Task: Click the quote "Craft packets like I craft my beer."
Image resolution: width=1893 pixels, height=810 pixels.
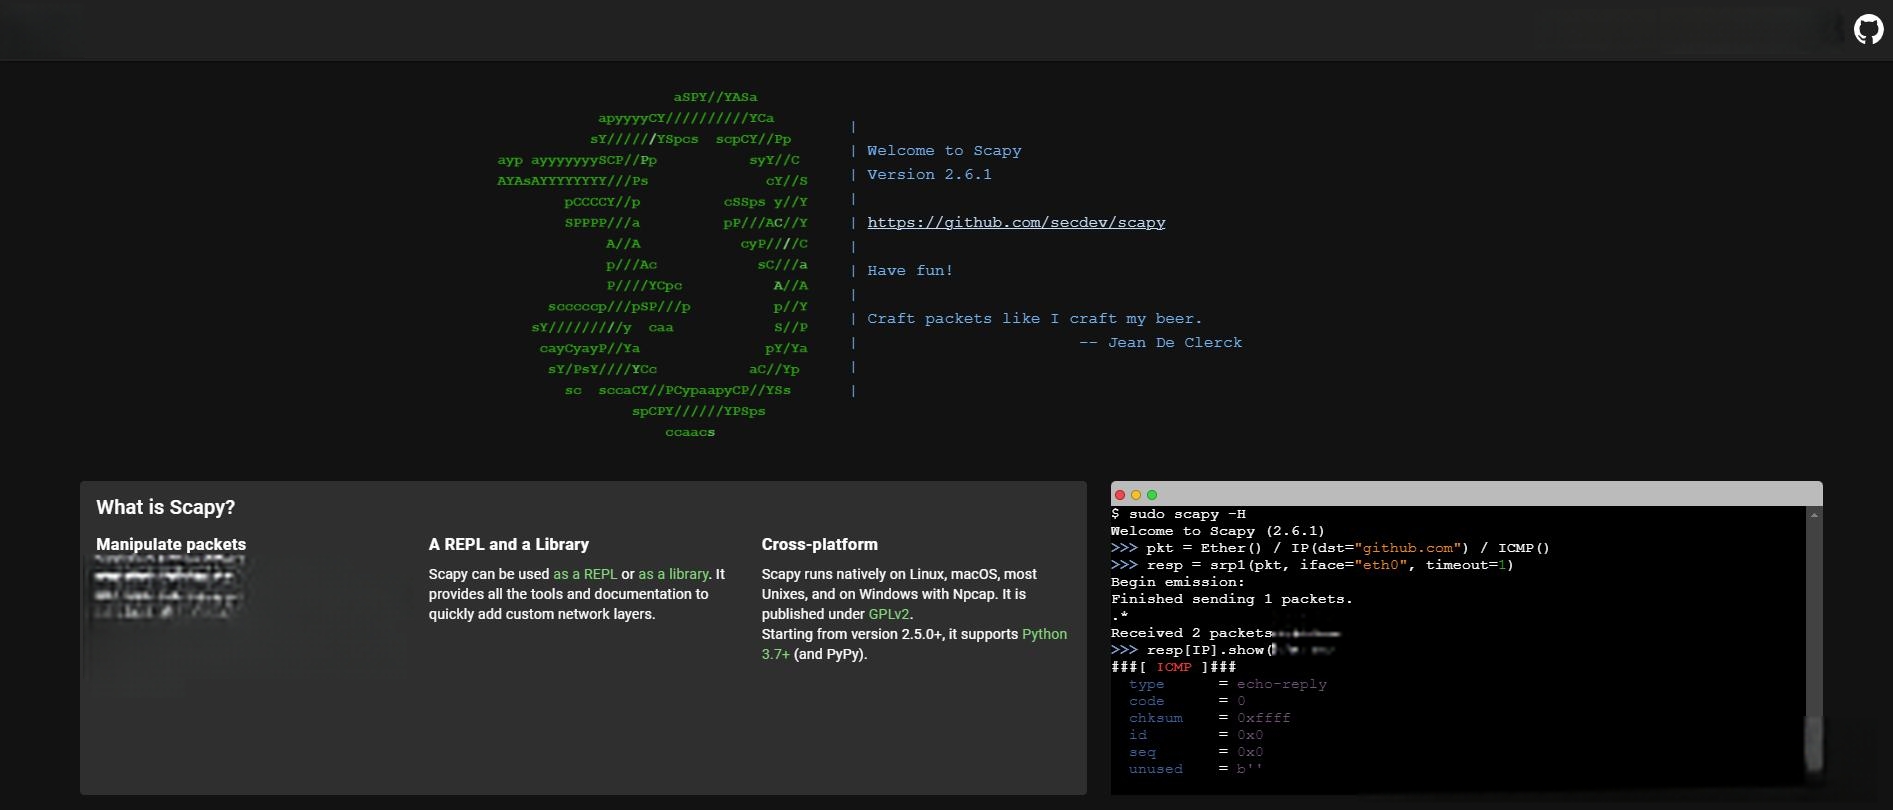Action: tap(1035, 318)
